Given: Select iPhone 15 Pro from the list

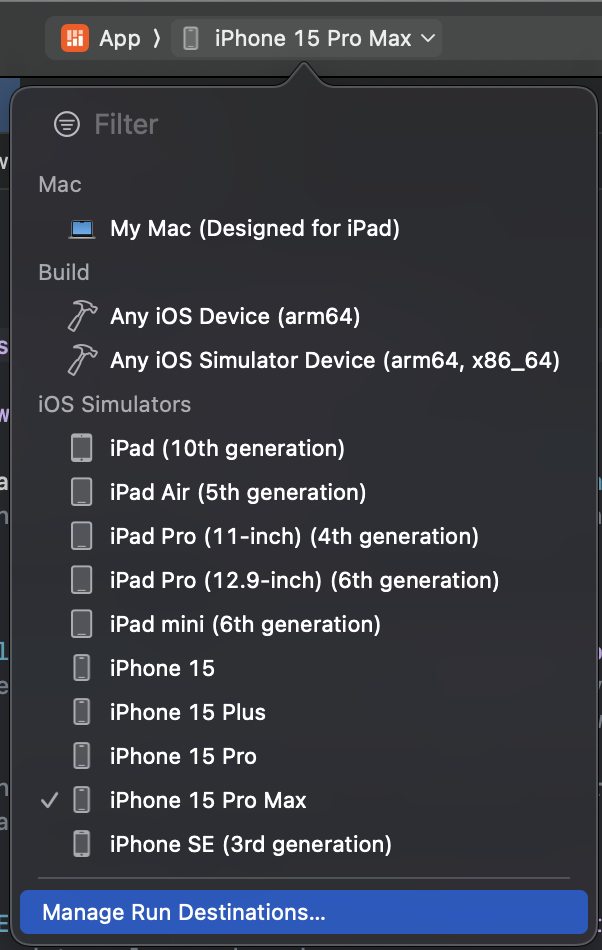Looking at the screenshot, I should (183, 757).
